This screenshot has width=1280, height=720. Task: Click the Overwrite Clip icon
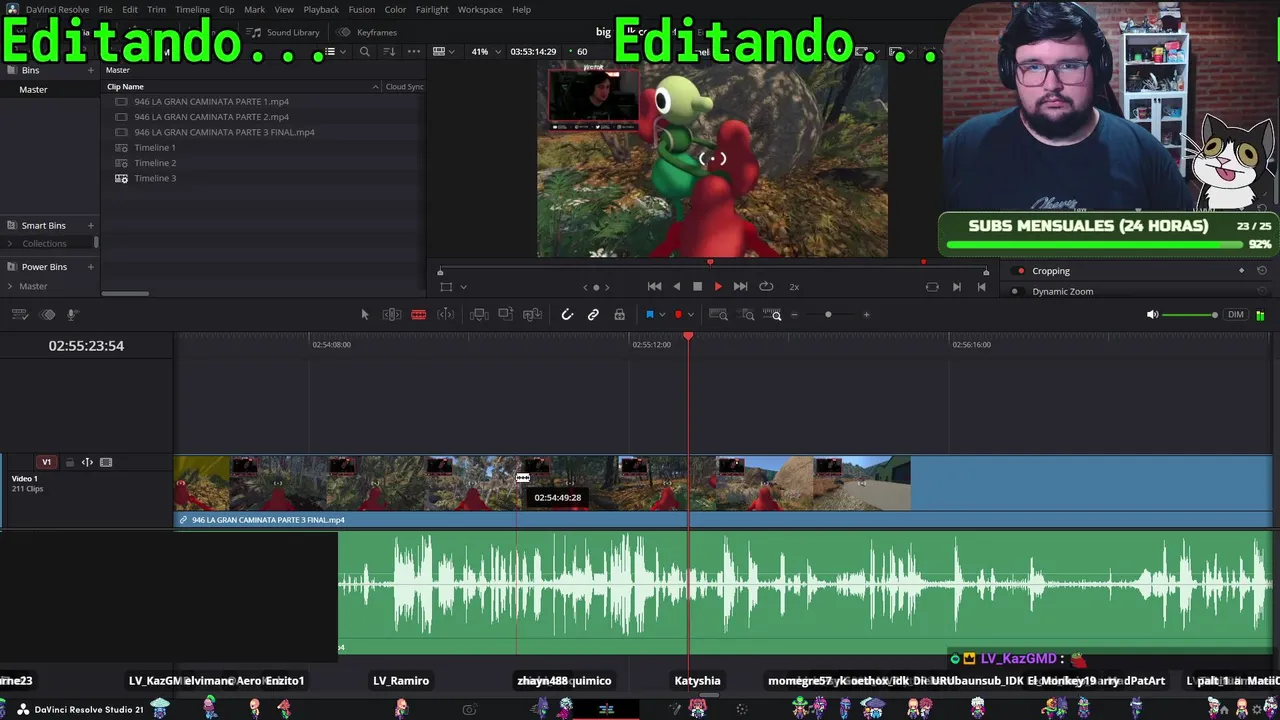[506, 315]
